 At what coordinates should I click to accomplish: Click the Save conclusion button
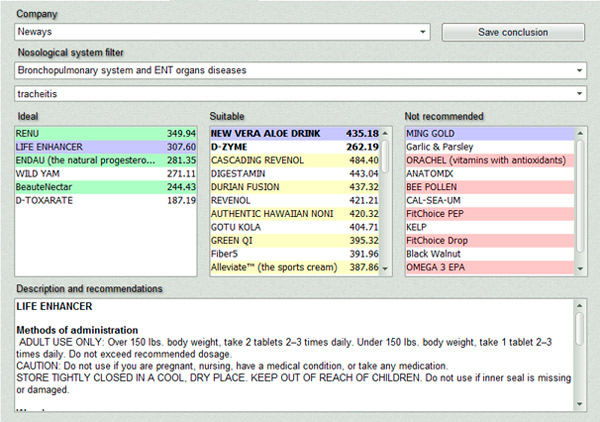pos(513,32)
